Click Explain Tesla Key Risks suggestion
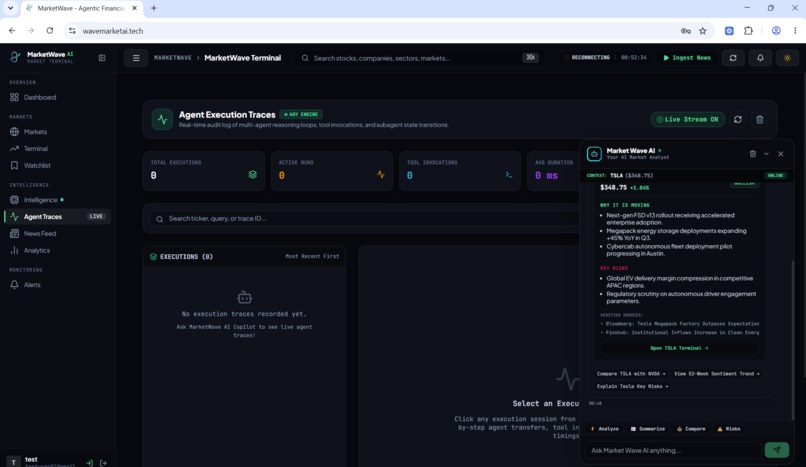The height and width of the screenshot is (467, 806). (632, 386)
